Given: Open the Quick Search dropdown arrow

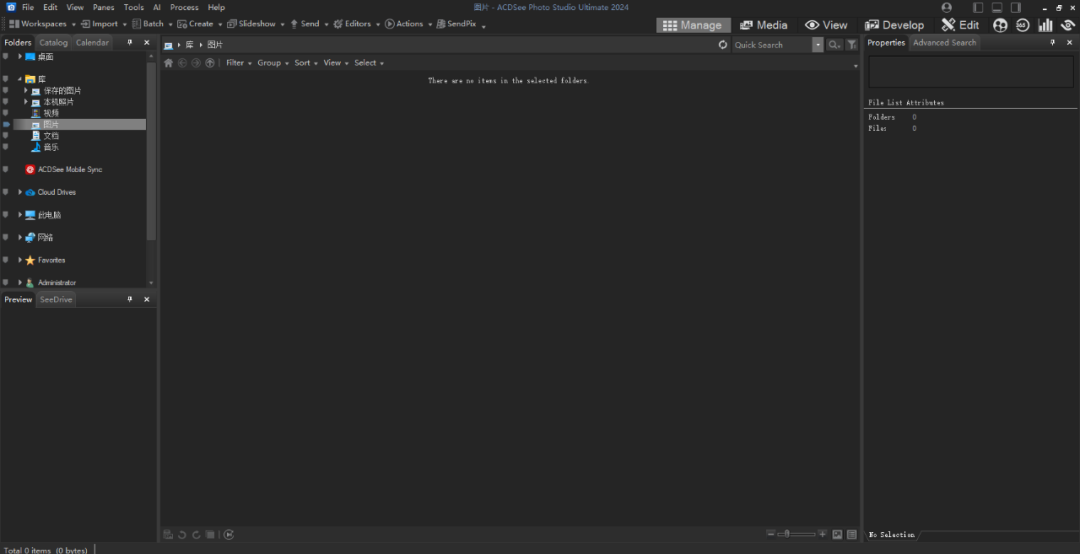Looking at the screenshot, I should click(818, 45).
